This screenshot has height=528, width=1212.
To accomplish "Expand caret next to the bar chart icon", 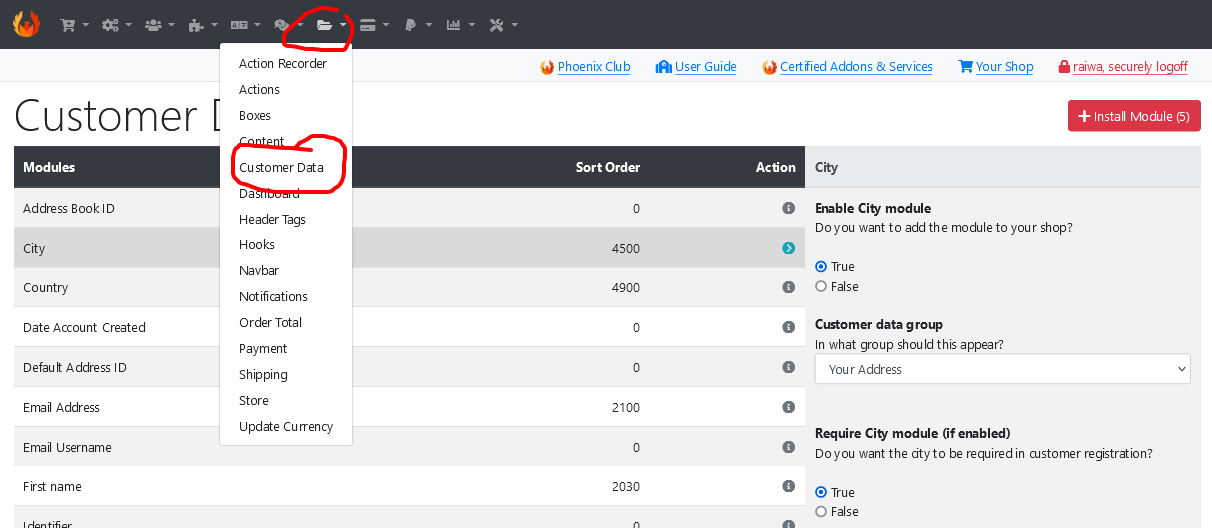I will [x=472, y=26].
